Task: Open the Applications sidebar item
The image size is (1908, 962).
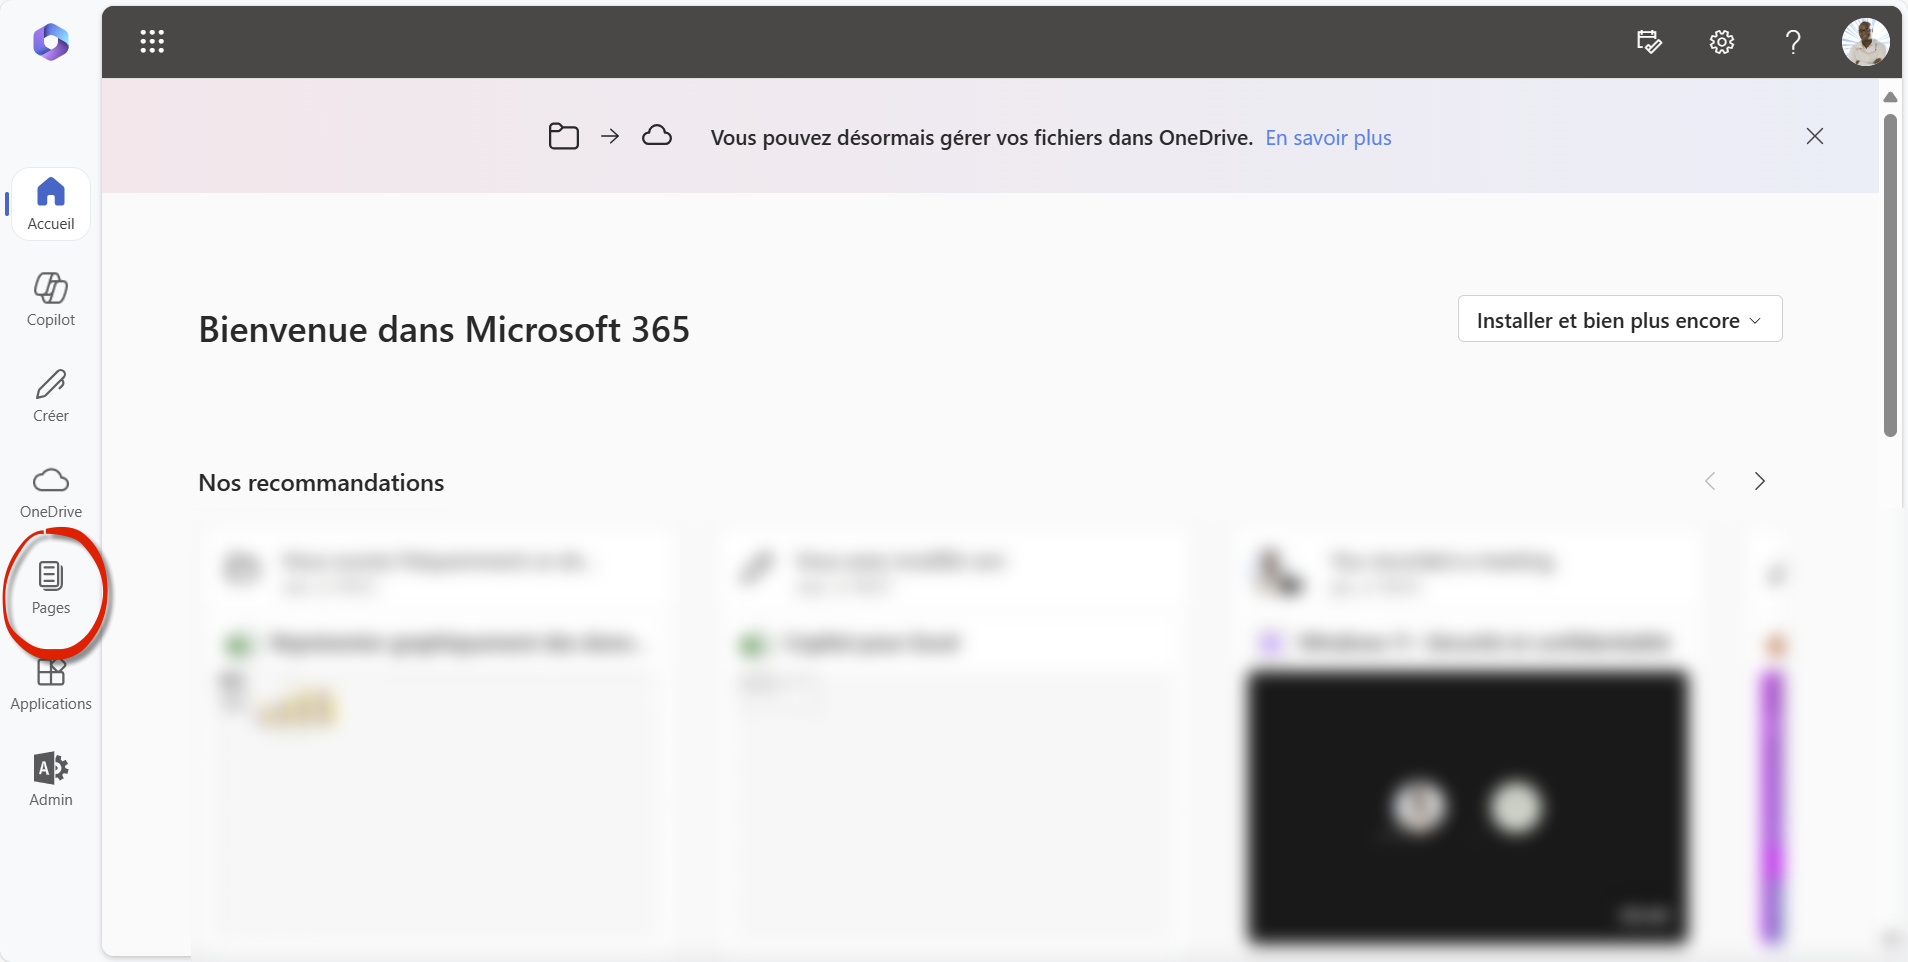Action: [51, 684]
